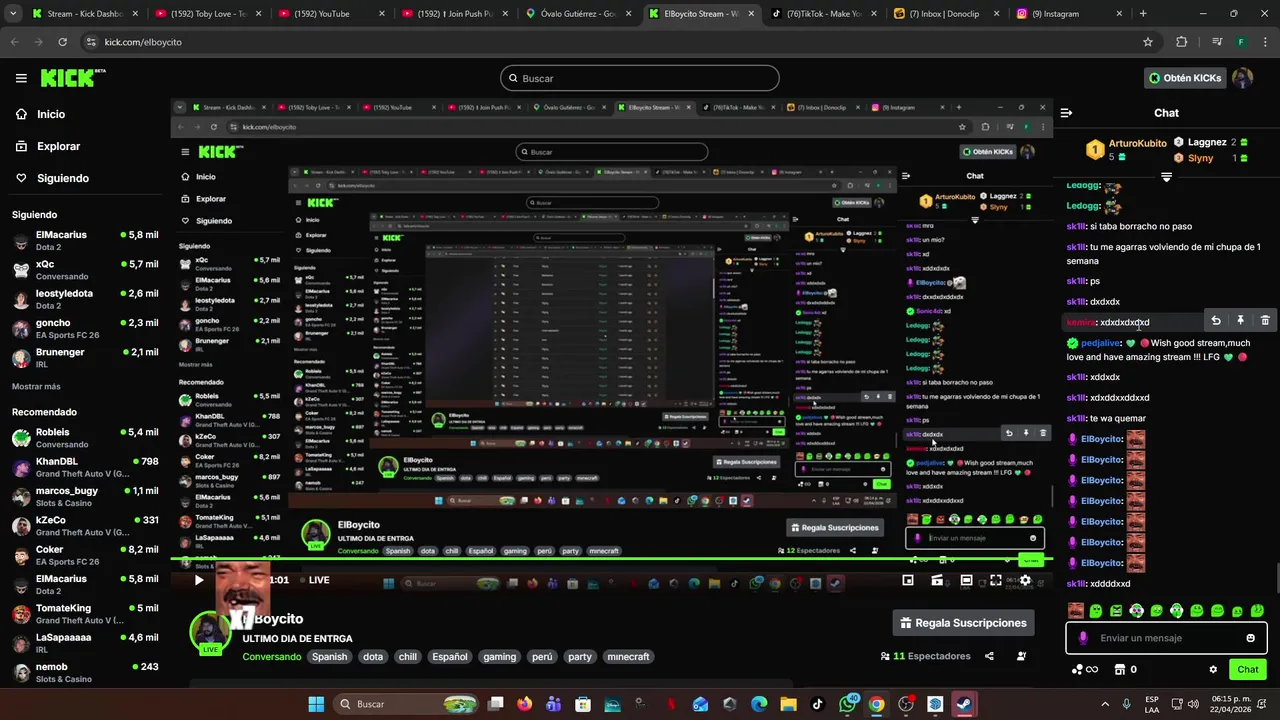Insert the first face emote in quick row
The height and width of the screenshot is (720, 1280).
point(1076,610)
